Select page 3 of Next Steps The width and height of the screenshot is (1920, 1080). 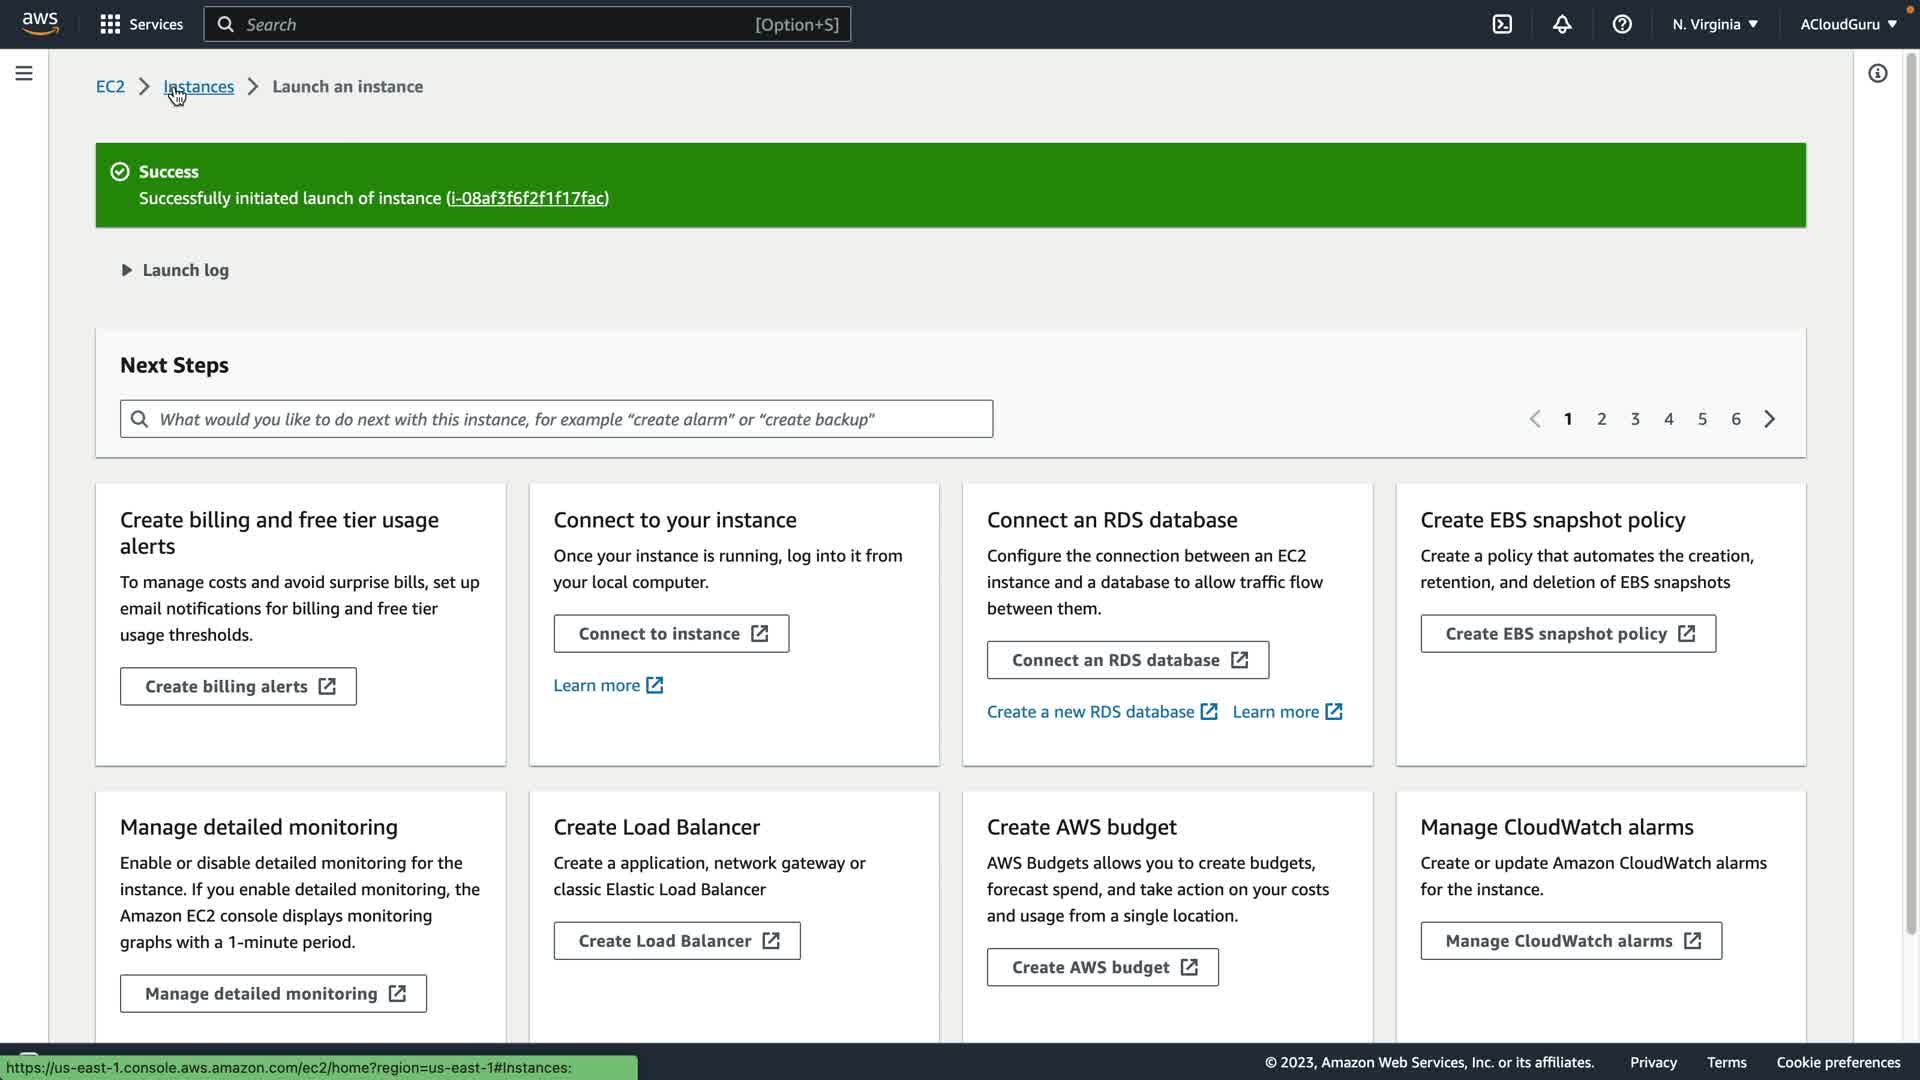(x=1635, y=419)
